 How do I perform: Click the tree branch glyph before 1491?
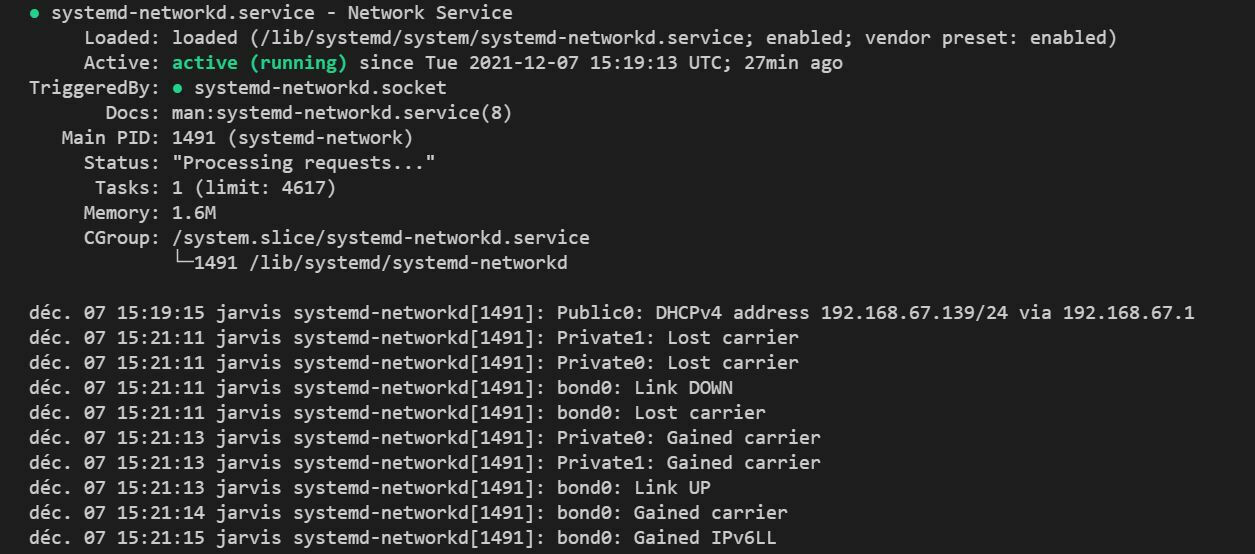point(183,263)
